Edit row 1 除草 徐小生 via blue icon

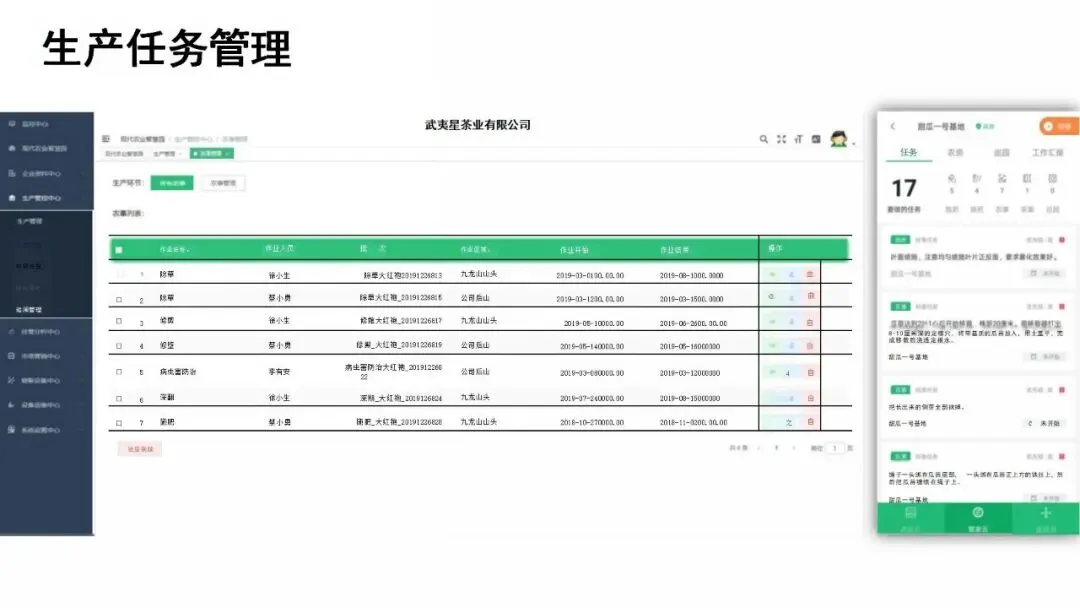tap(791, 274)
